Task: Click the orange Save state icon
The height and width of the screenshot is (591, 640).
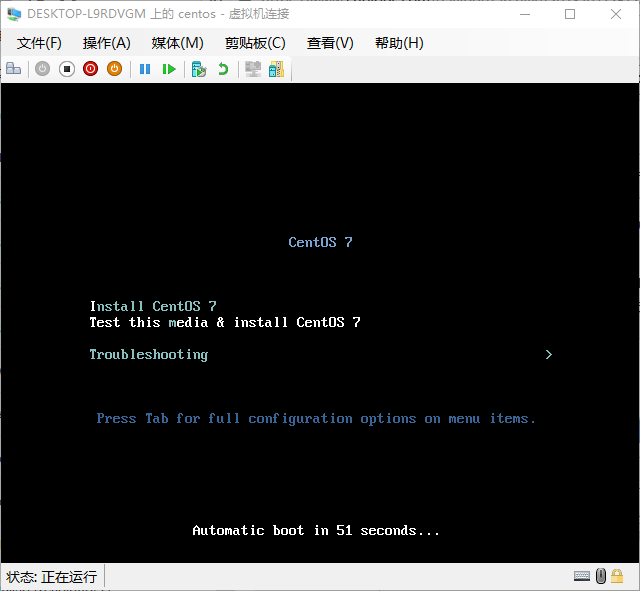Action: [115, 69]
